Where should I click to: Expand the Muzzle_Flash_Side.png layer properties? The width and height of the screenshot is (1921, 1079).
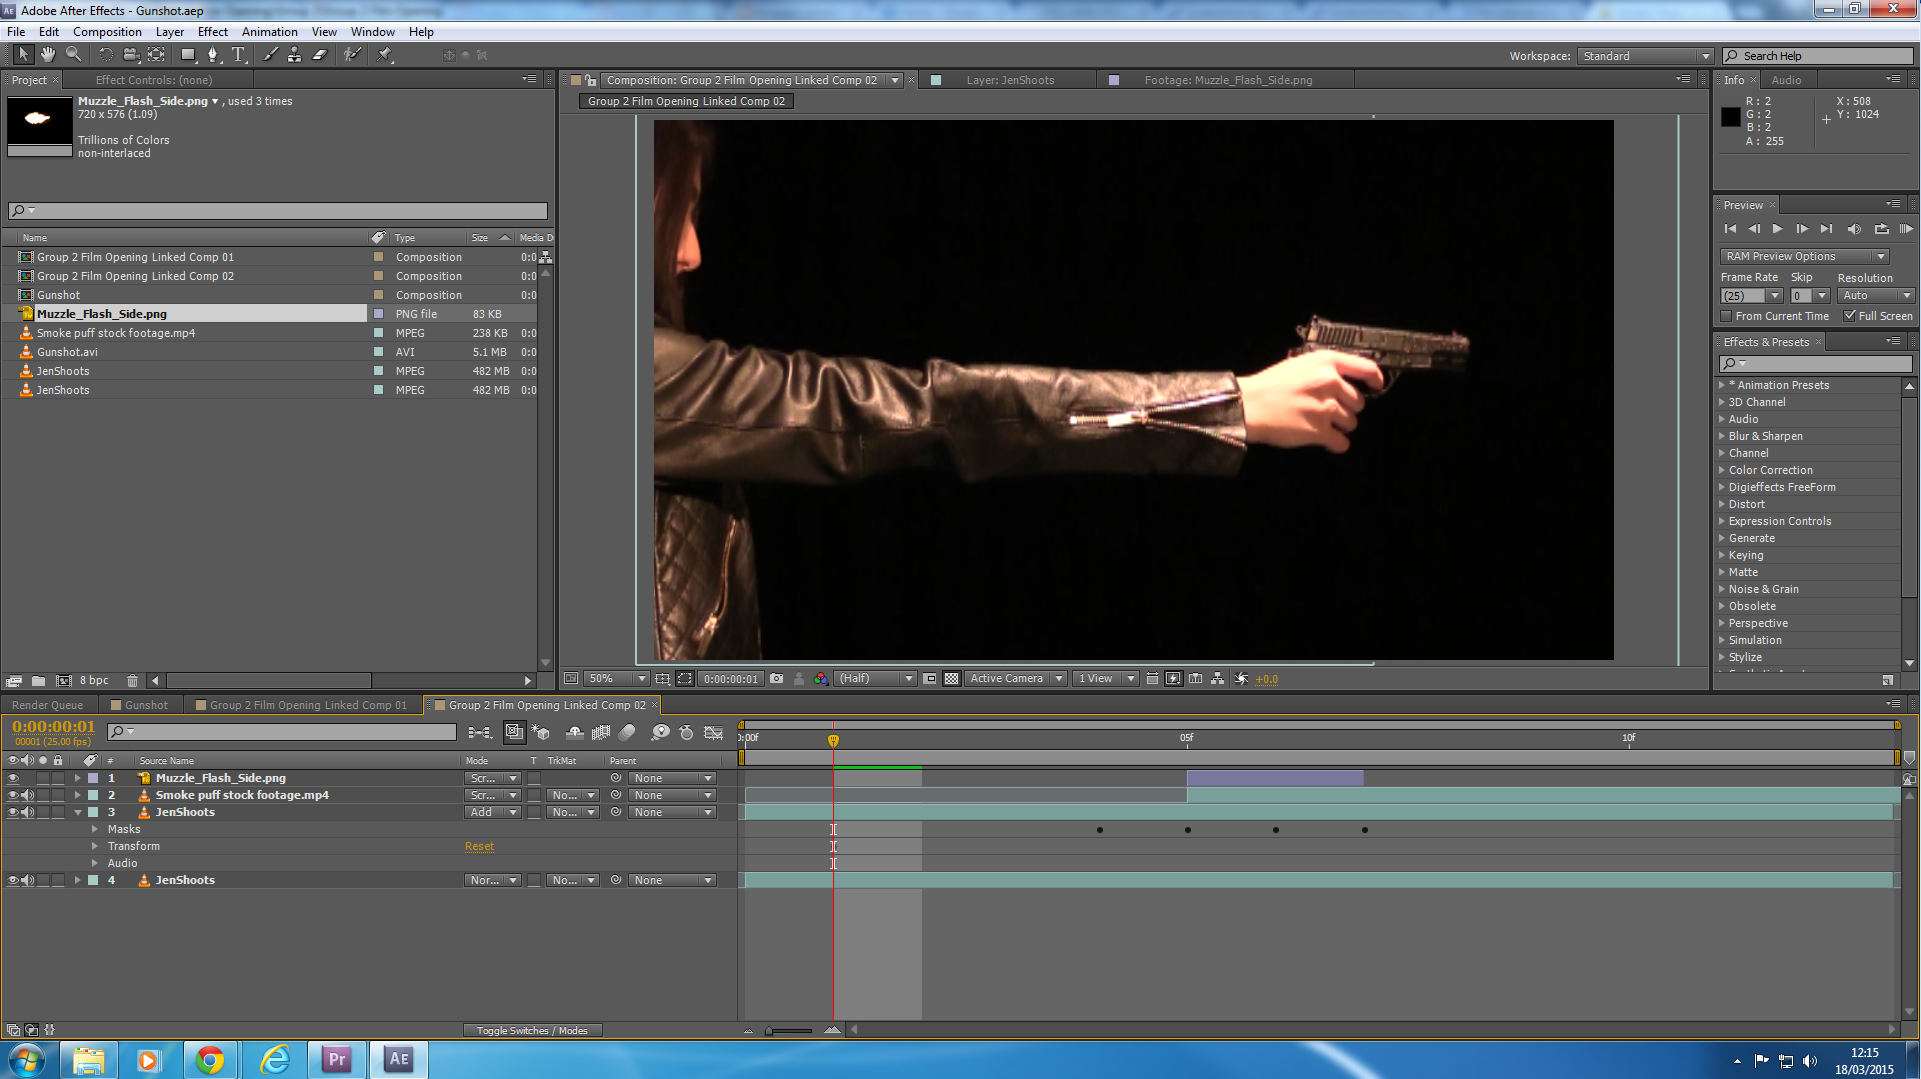(x=77, y=778)
